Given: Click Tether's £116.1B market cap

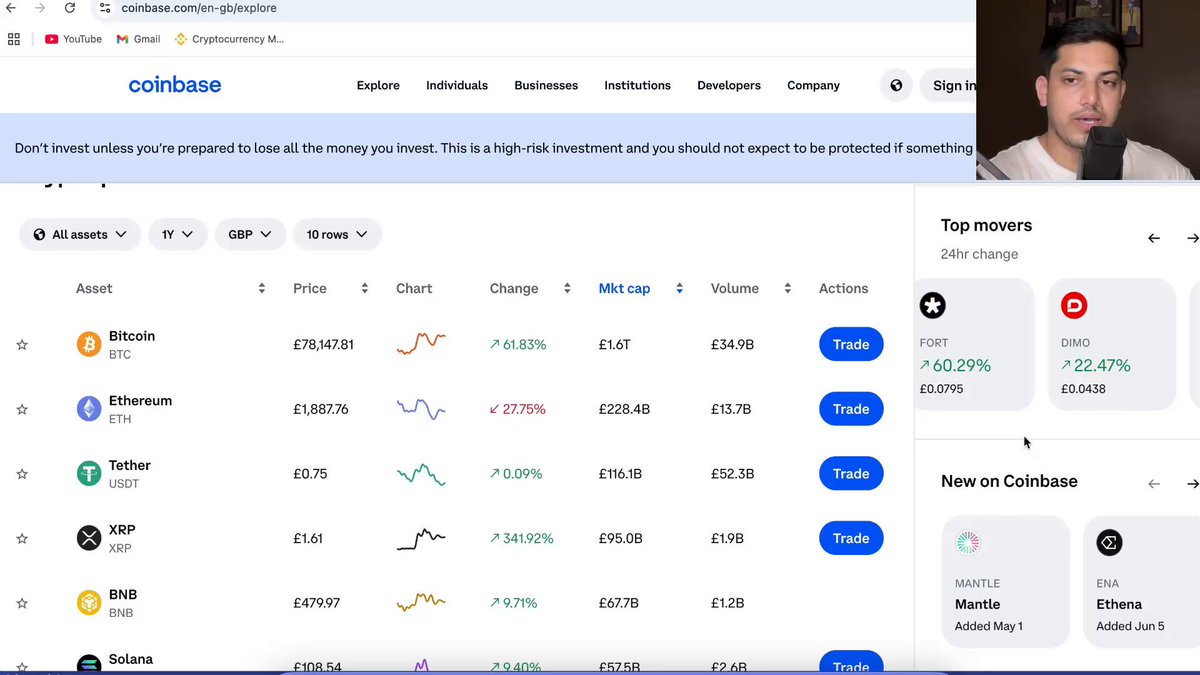Looking at the screenshot, I should click(620, 474).
